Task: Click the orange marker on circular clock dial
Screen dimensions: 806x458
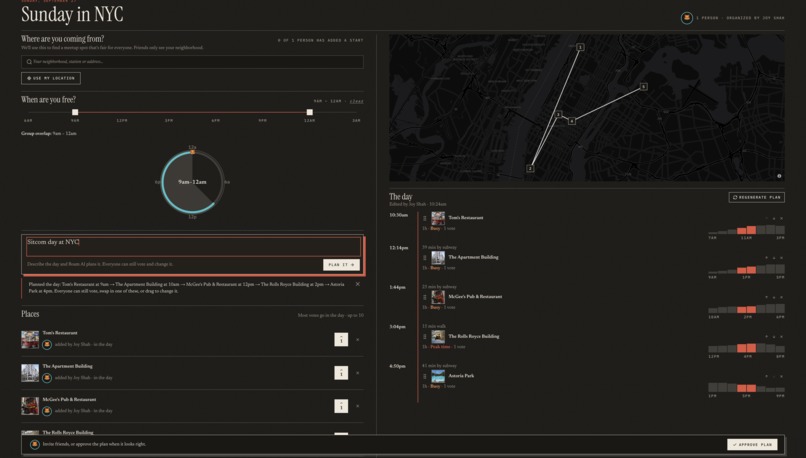Action: click(x=192, y=152)
